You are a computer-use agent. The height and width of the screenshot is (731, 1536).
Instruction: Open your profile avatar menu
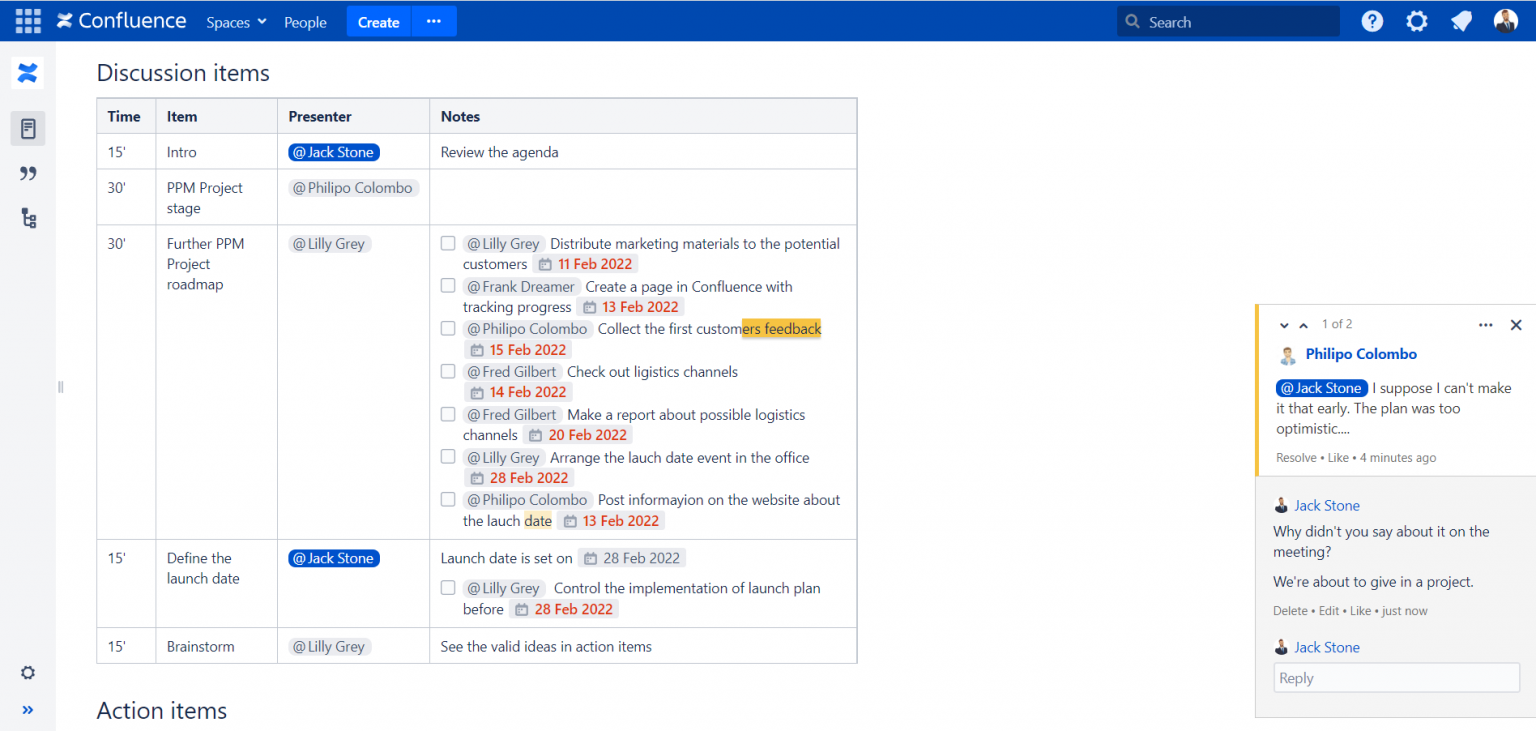1506,20
